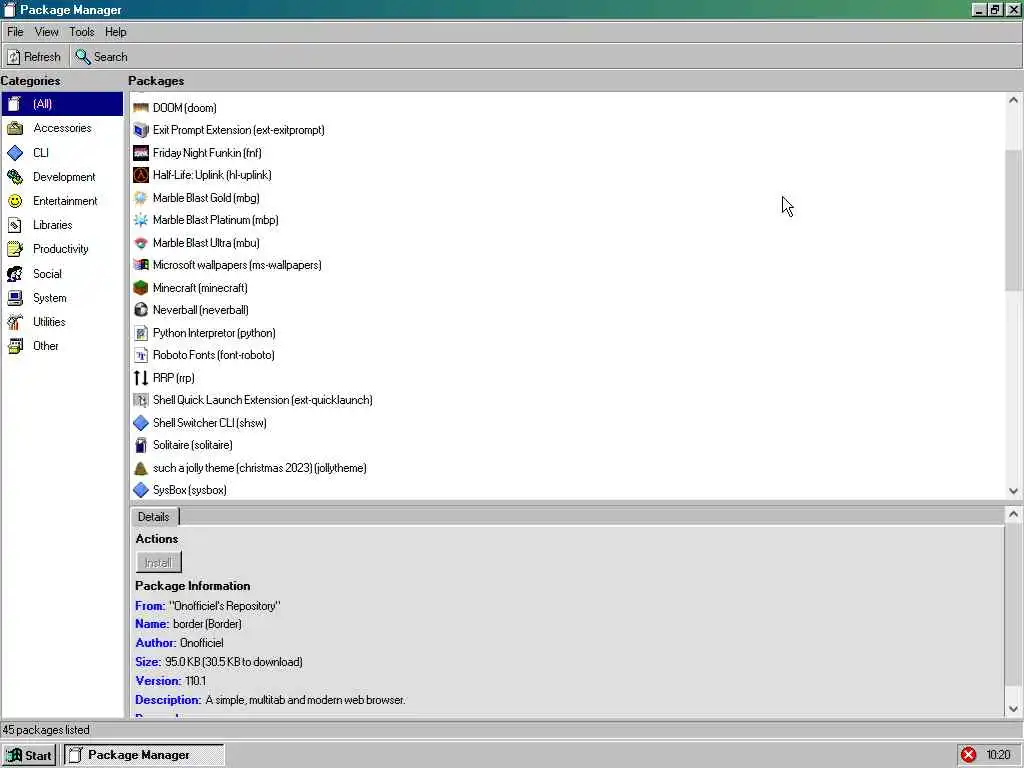
Task: Open the View menu
Action: click(46, 32)
